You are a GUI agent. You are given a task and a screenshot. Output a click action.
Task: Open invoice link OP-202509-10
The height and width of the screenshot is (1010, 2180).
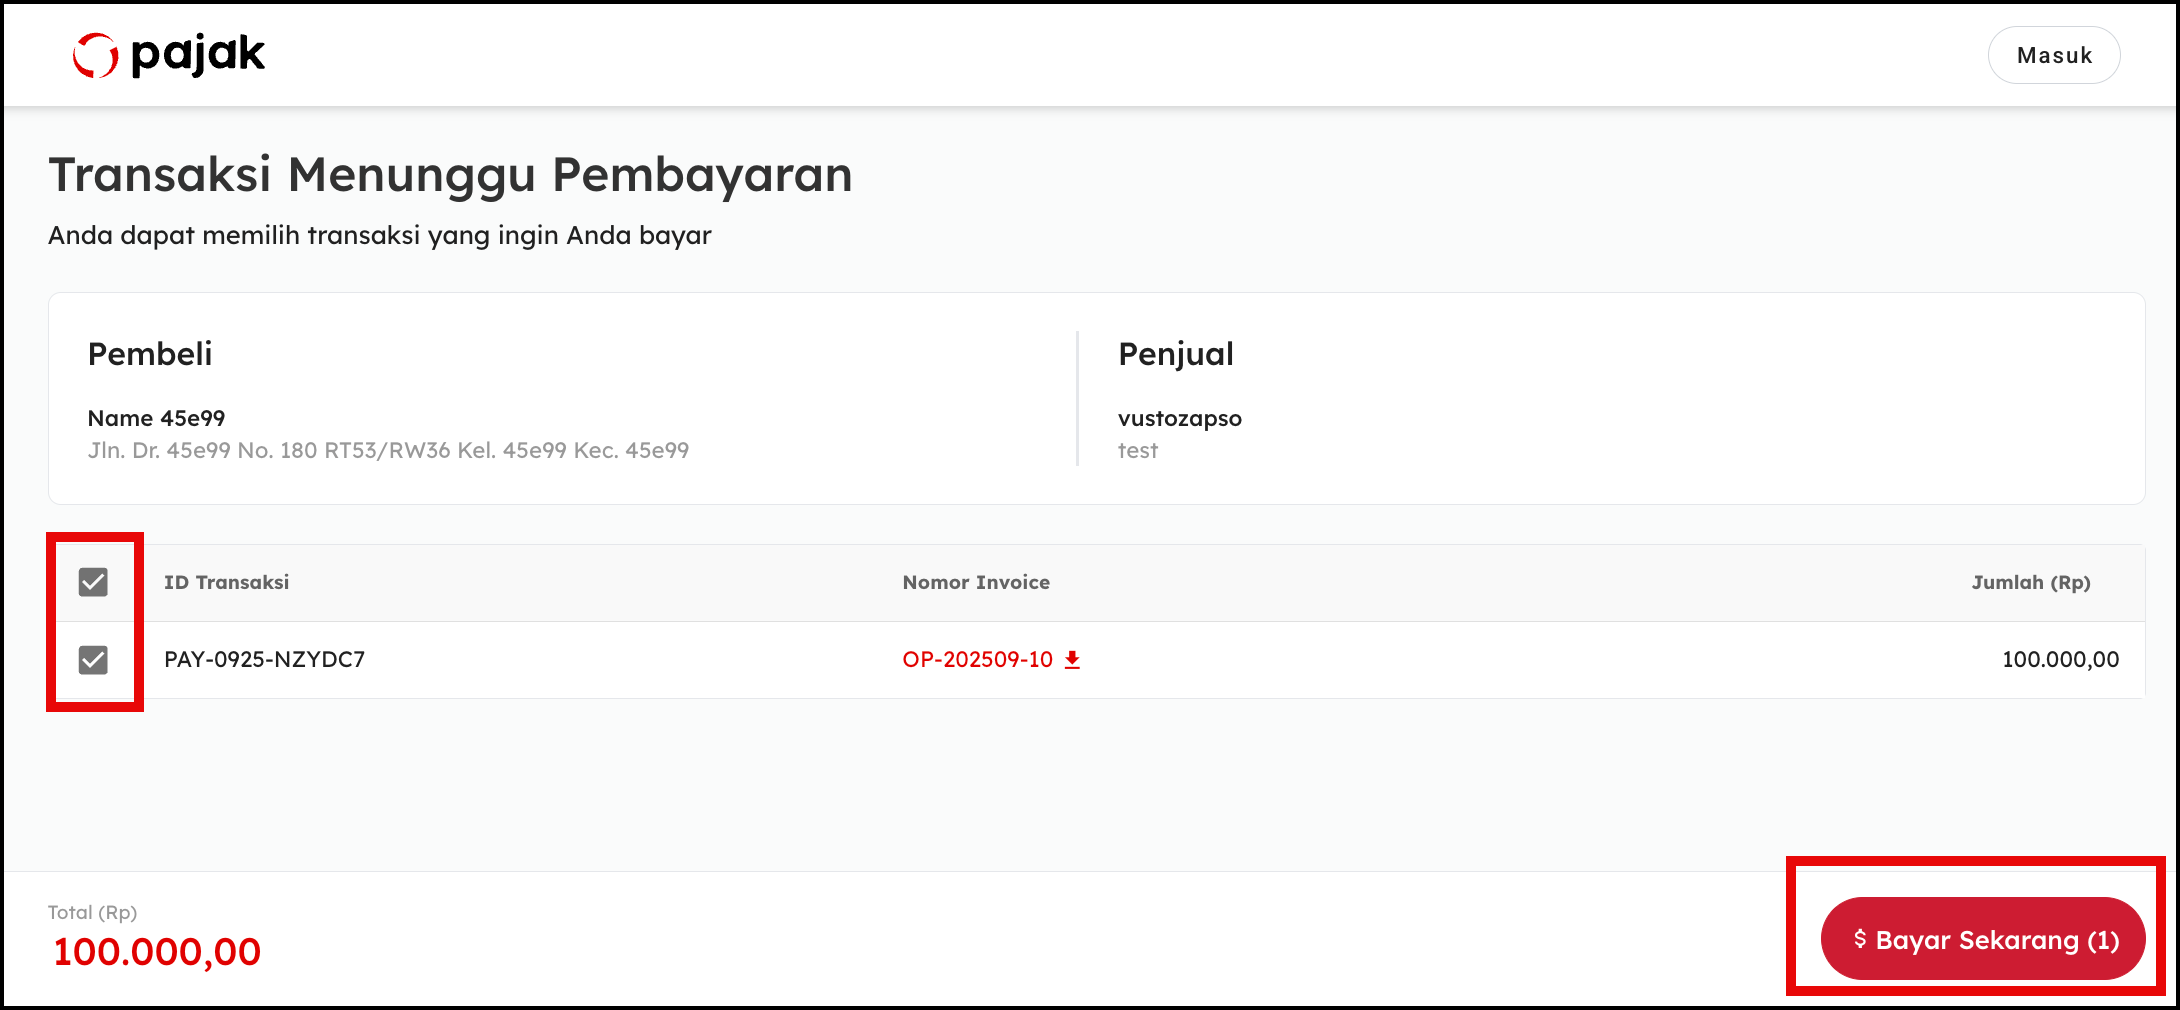[x=977, y=660]
